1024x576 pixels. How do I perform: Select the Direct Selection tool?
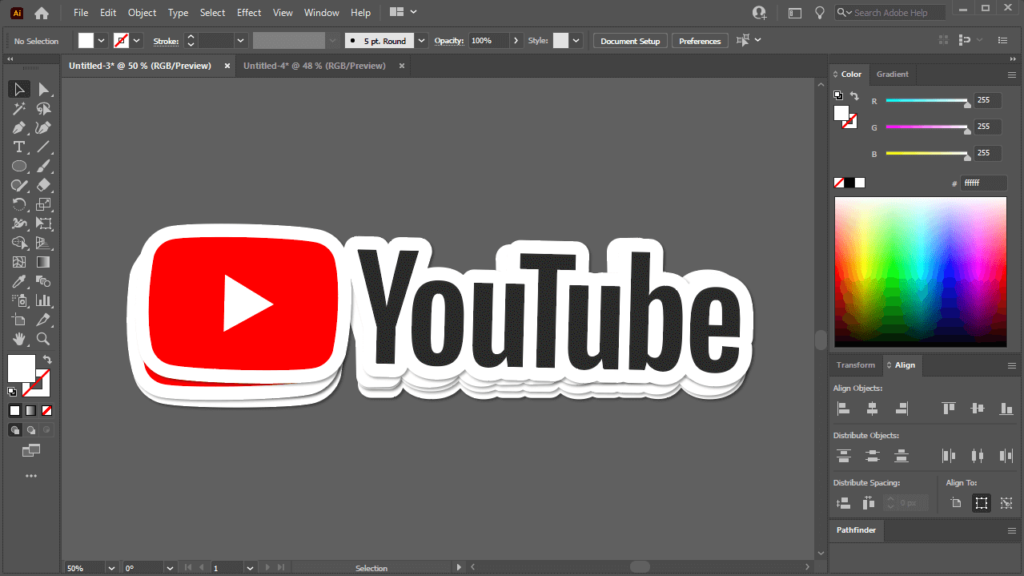click(44, 89)
